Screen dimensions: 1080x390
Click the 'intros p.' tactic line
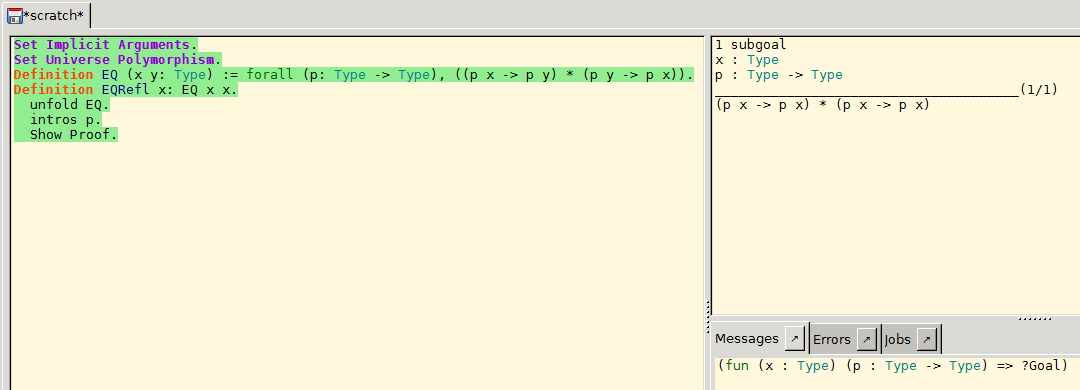point(65,120)
